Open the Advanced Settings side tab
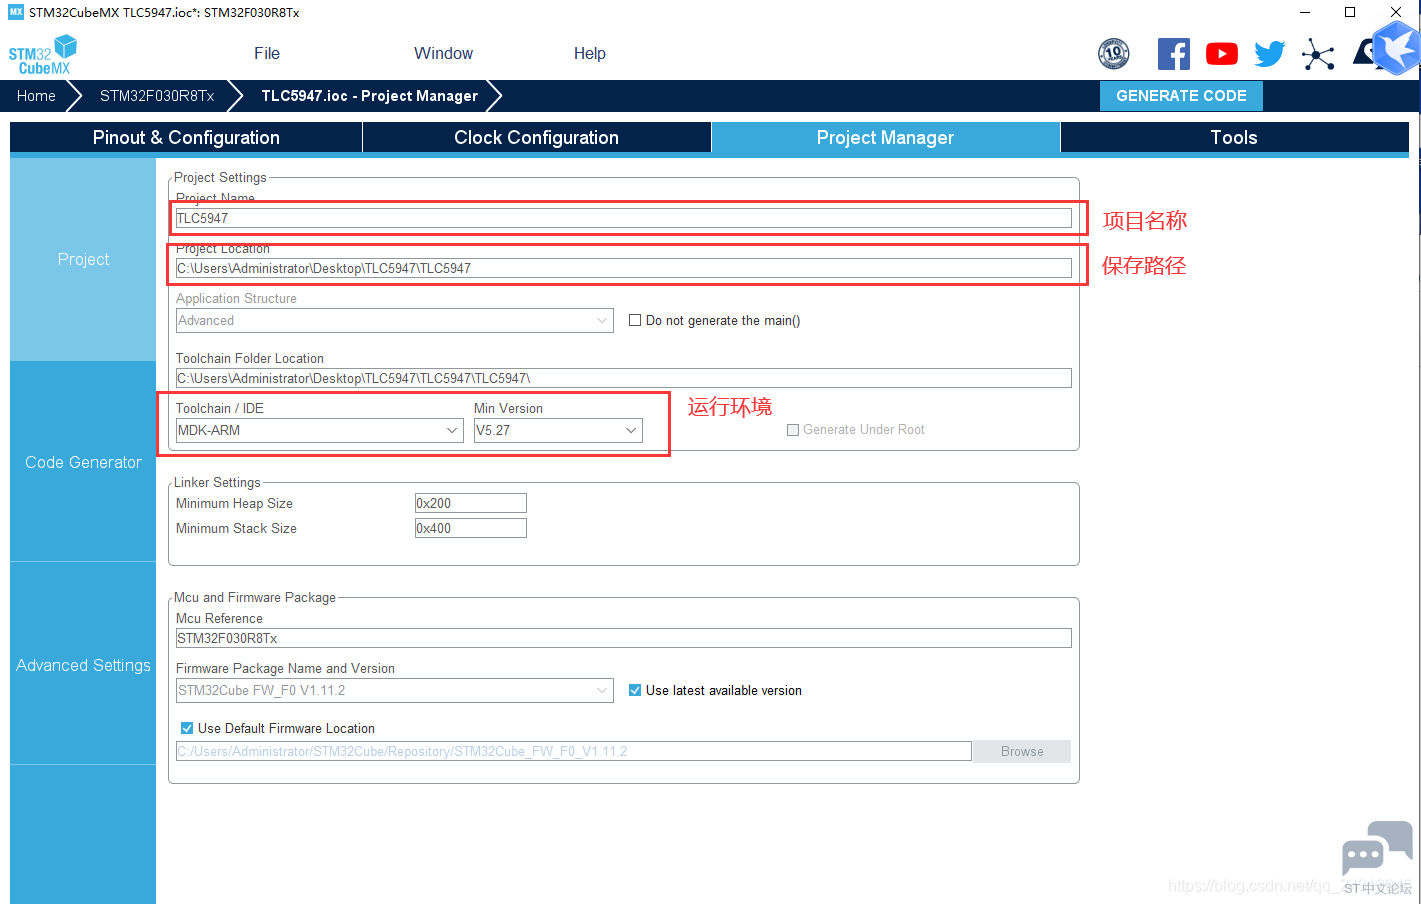The image size is (1421, 904). (x=83, y=665)
